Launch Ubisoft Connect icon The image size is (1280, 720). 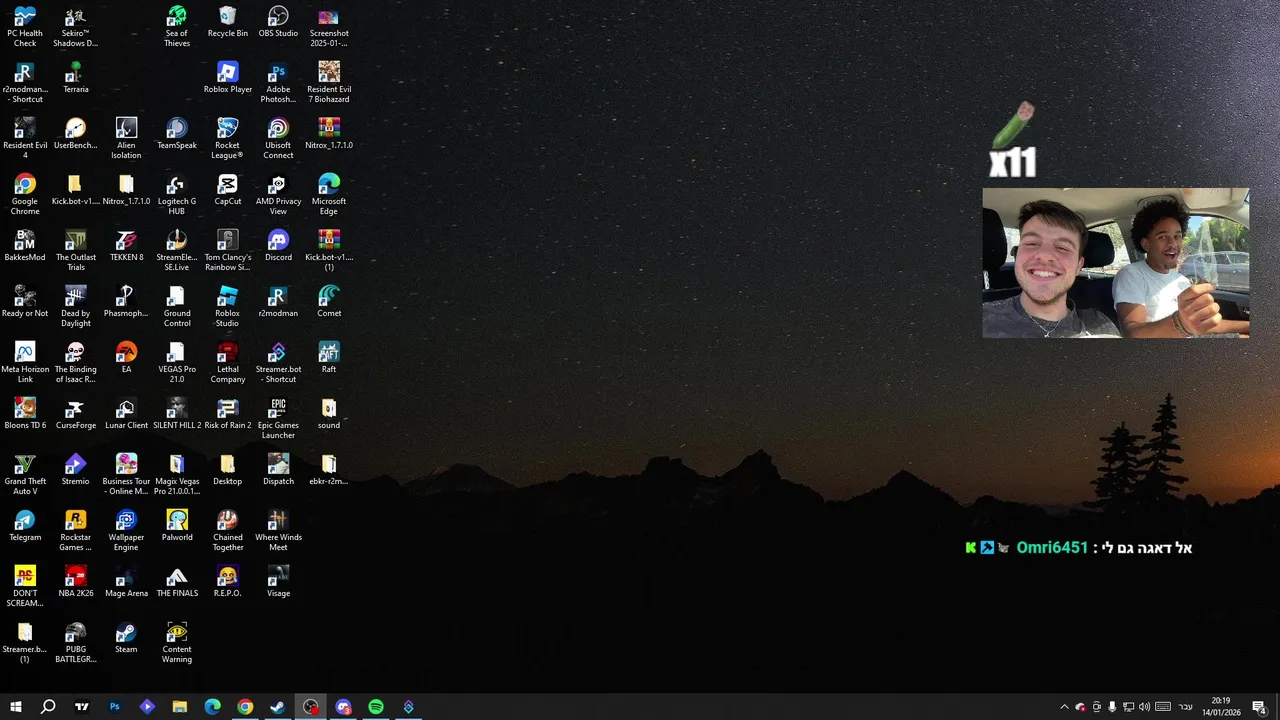tap(278, 139)
